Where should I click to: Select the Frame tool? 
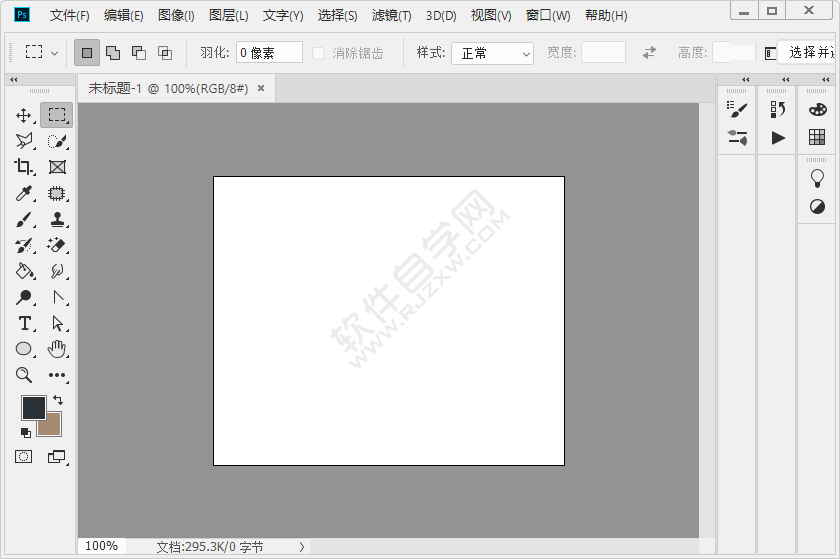coord(57,167)
